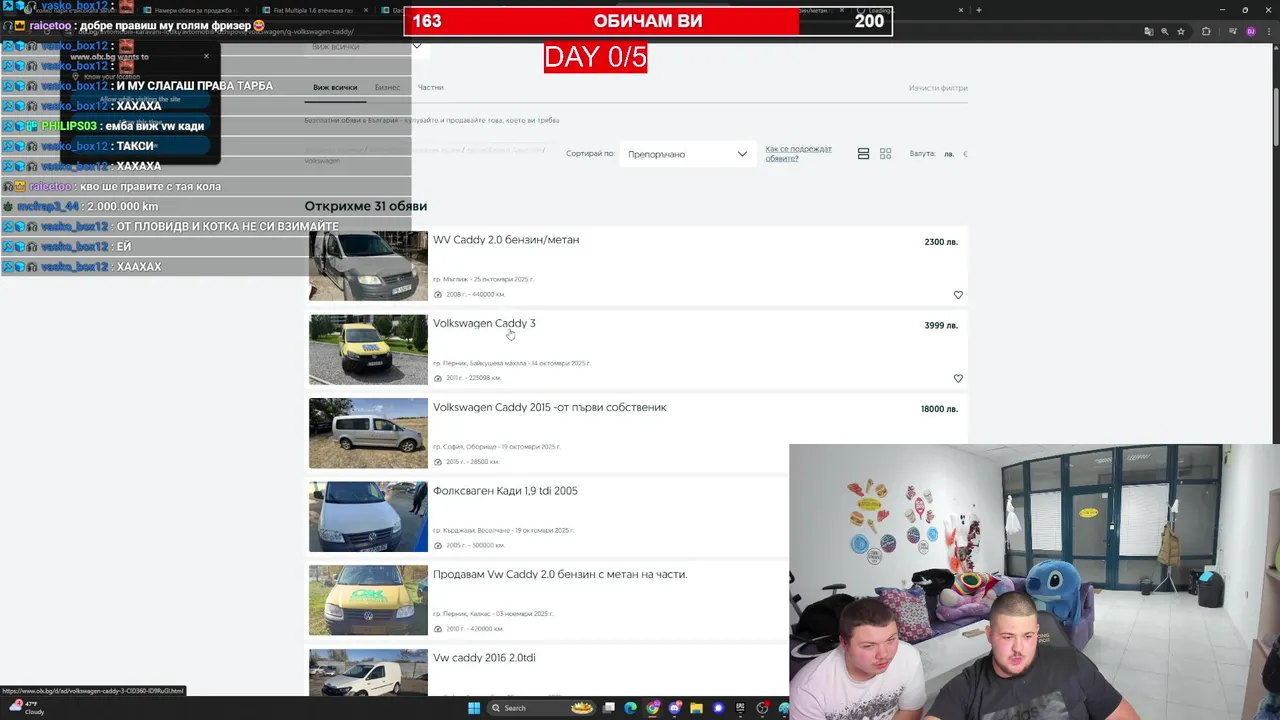This screenshot has height=720, width=1280.
Task: Select the 'Виж всички' tab
Action: 335,88
